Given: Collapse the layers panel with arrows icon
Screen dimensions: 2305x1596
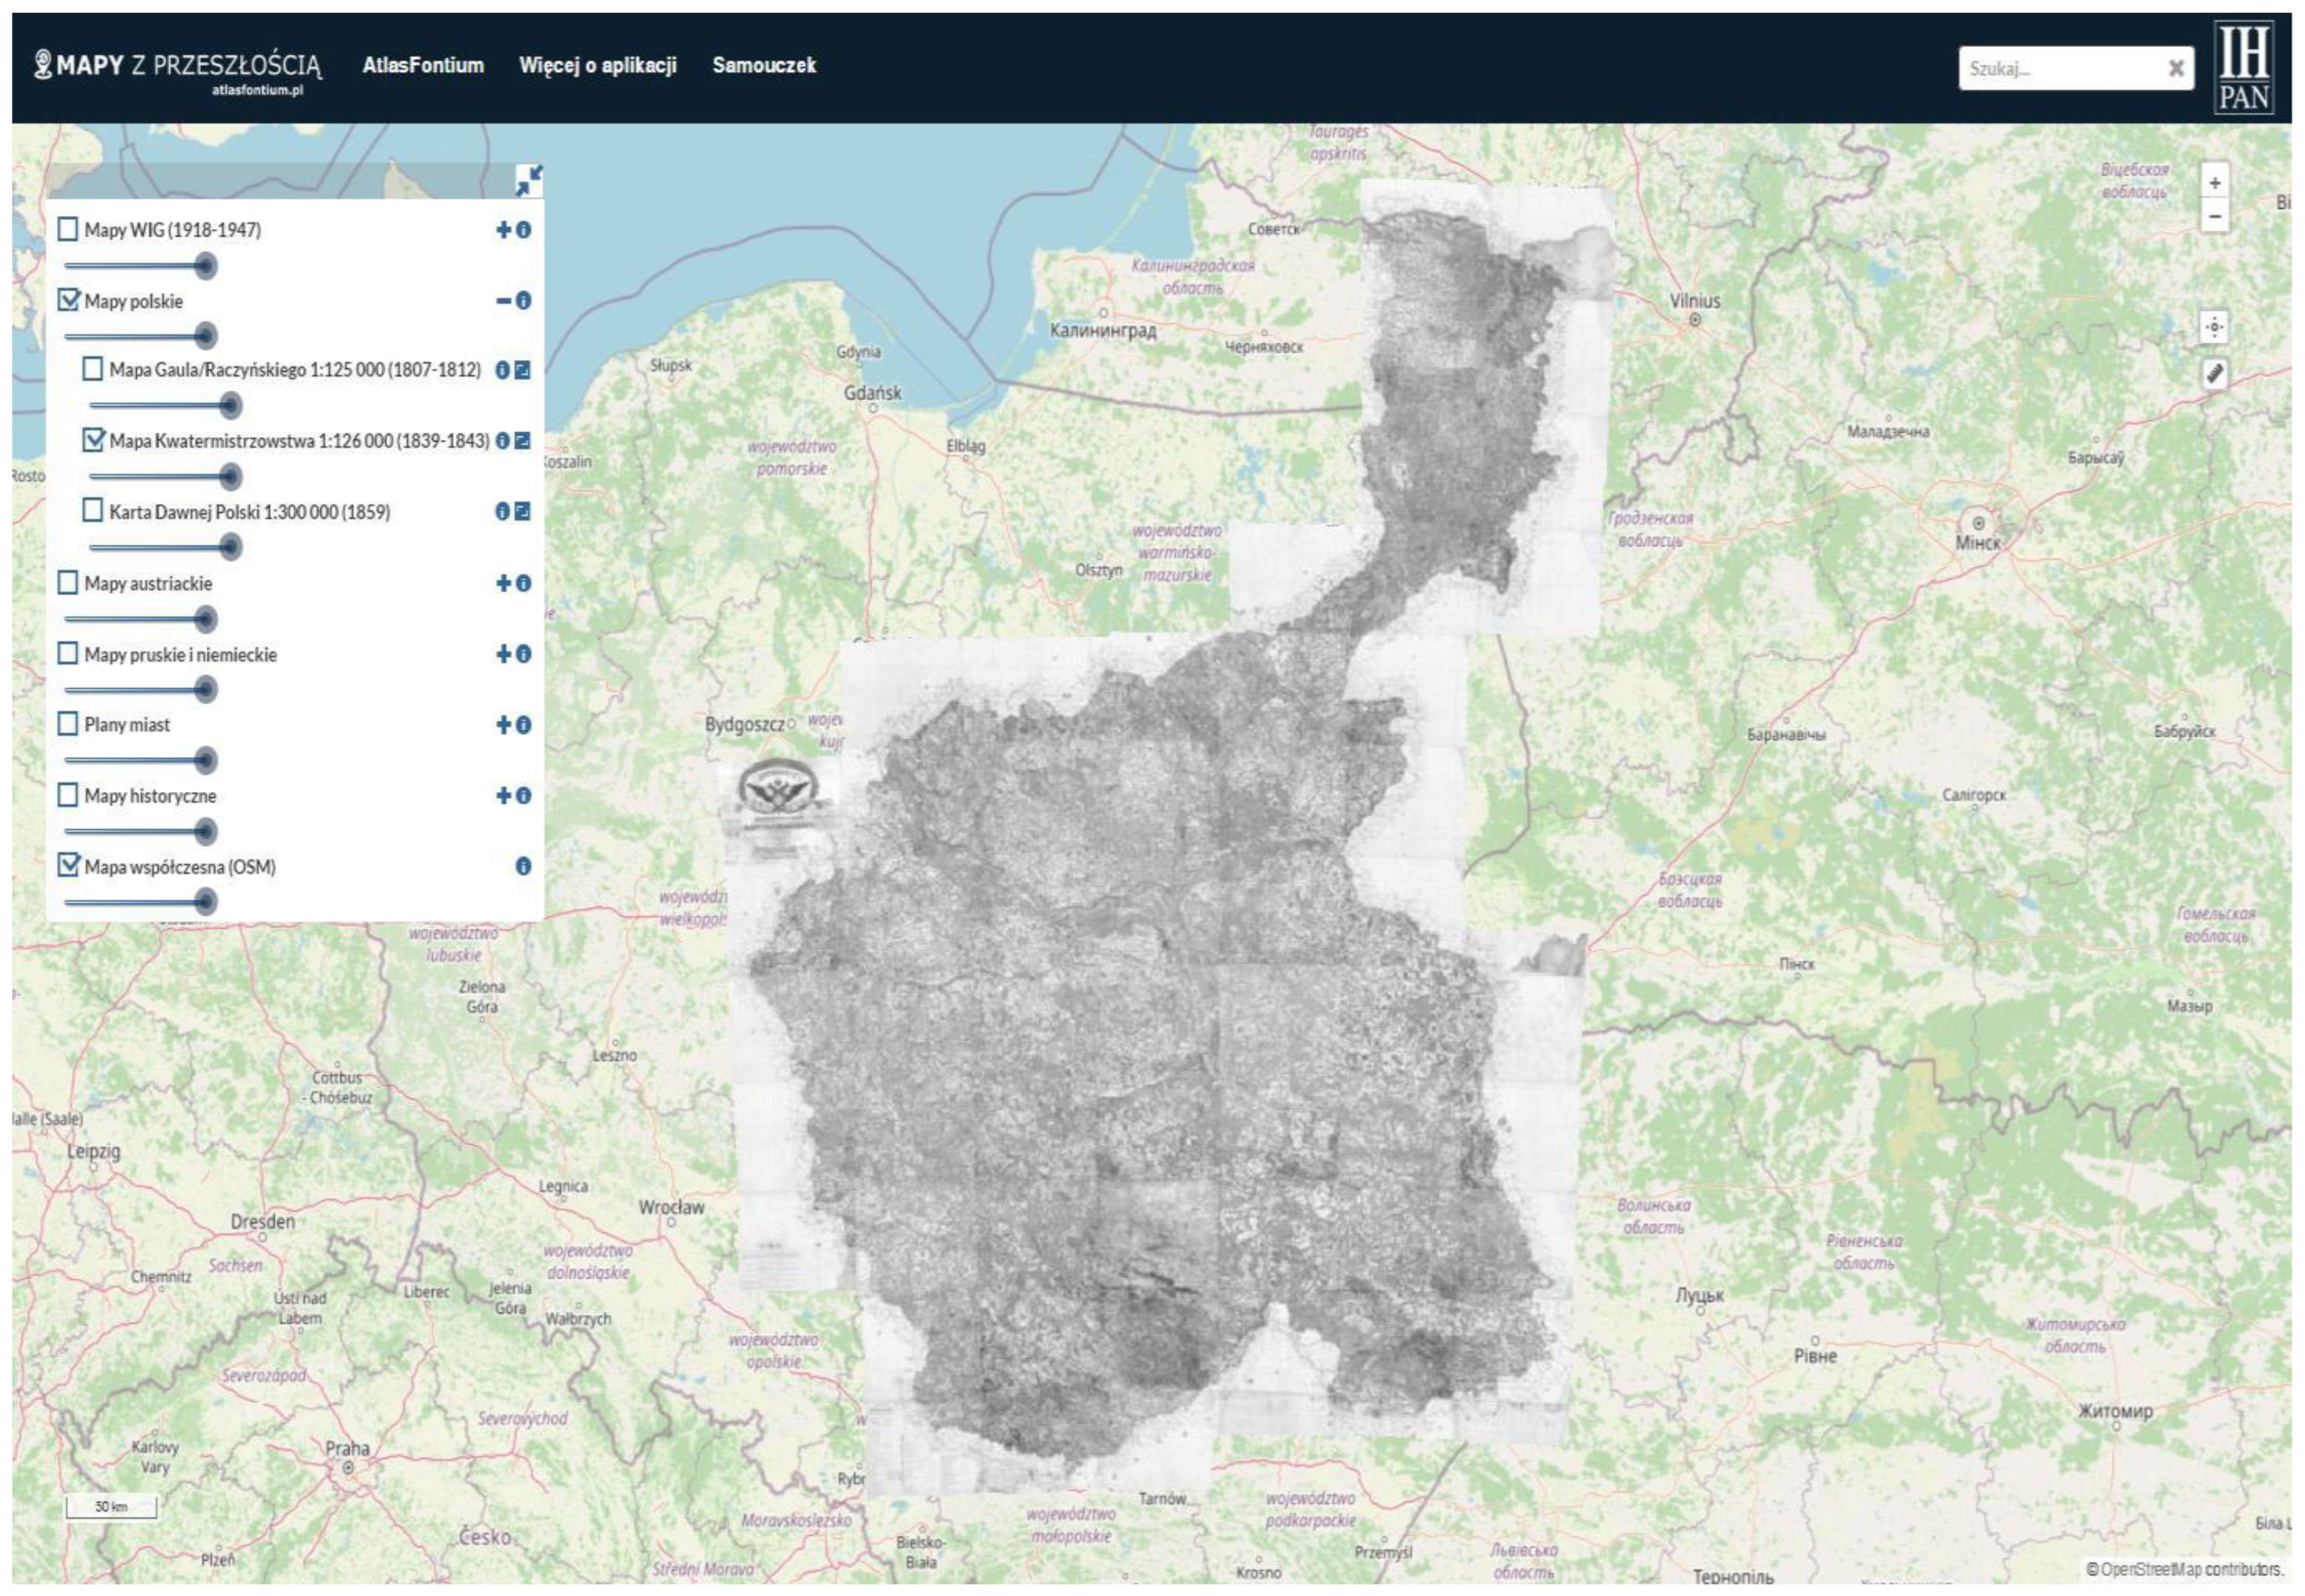Looking at the screenshot, I should [x=528, y=181].
